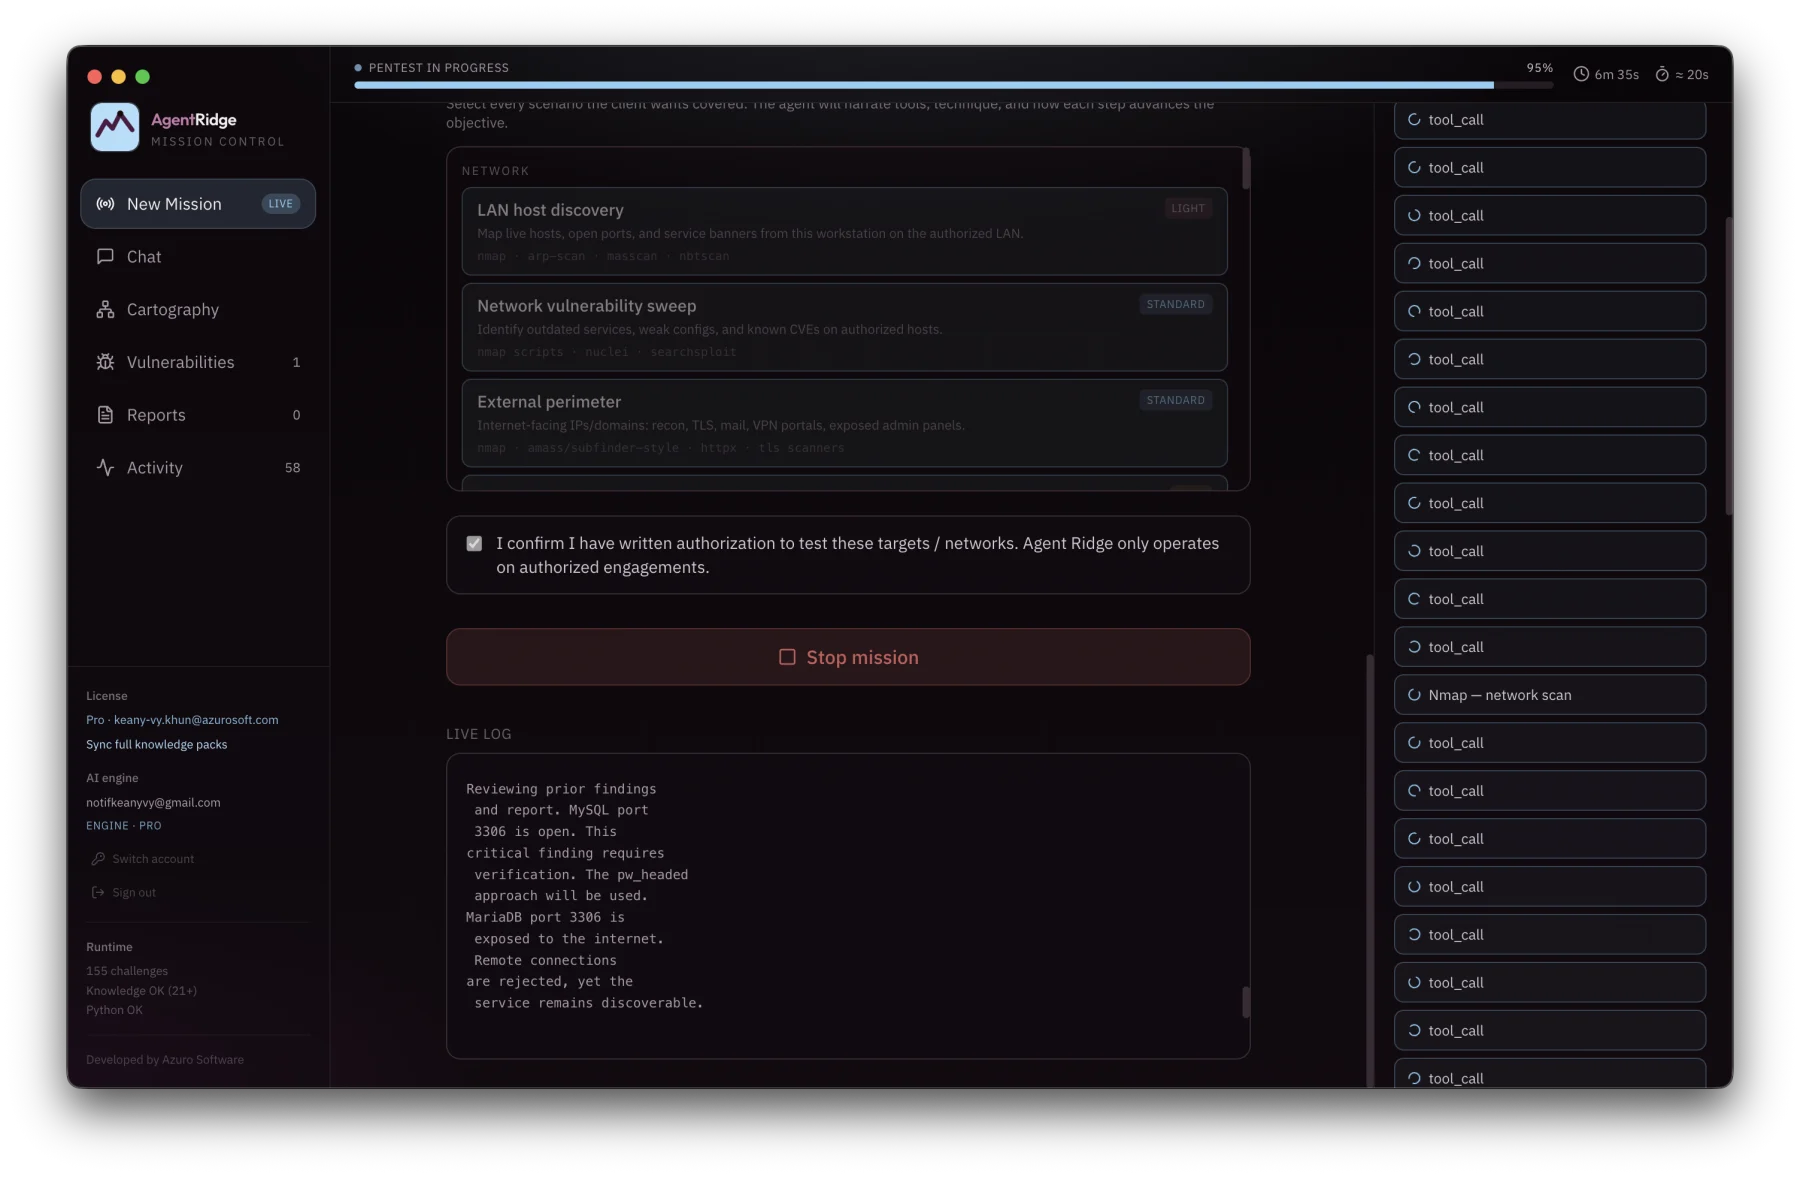Screen dimensions: 1800x1177
Task: Click the square icon in Stop mission
Action: click(x=787, y=657)
